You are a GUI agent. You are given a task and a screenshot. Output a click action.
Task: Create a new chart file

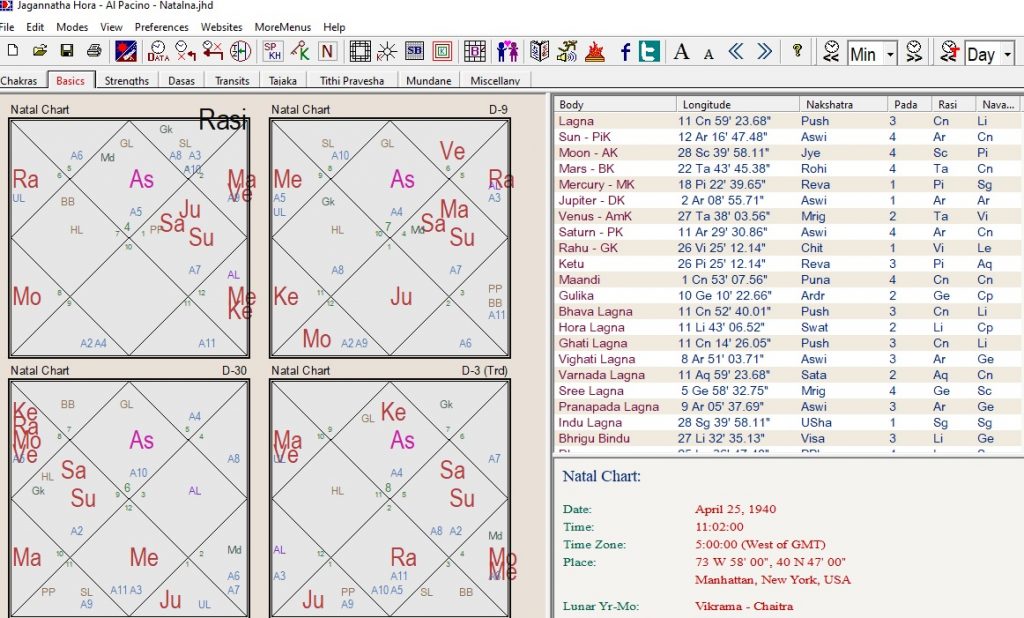click(x=12, y=51)
